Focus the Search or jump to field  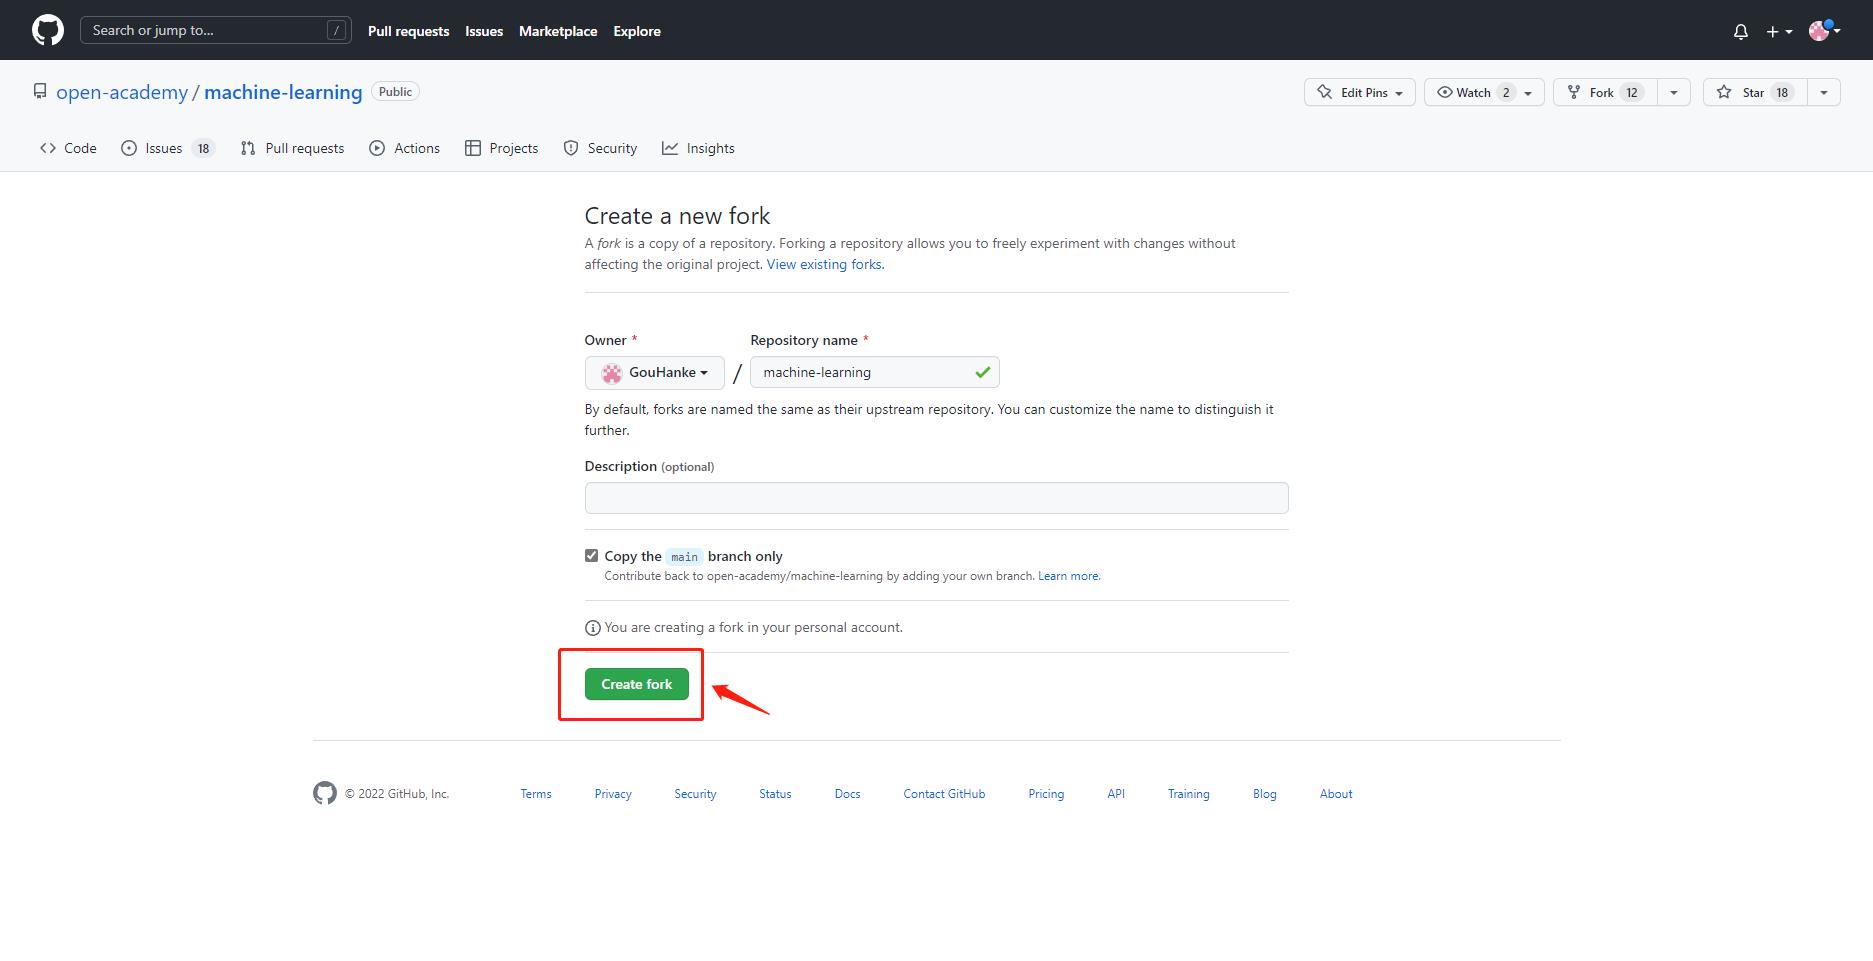[215, 30]
